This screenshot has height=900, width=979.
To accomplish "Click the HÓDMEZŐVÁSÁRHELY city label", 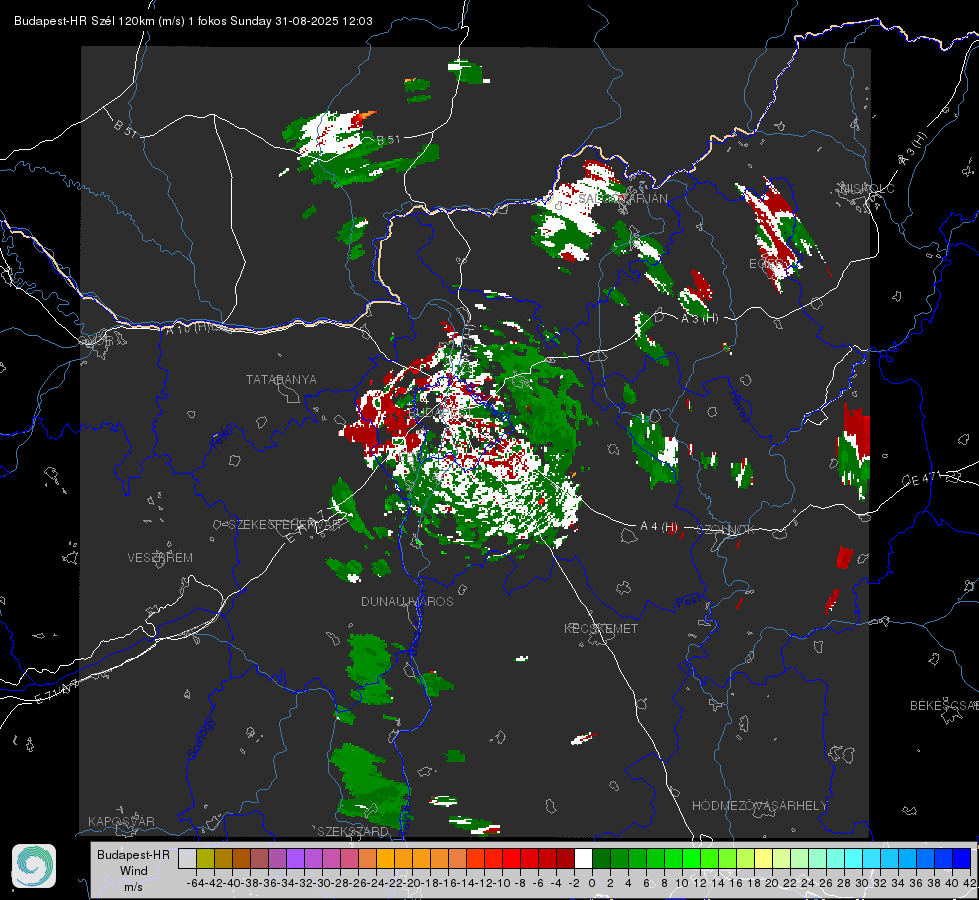I will tap(759, 806).
